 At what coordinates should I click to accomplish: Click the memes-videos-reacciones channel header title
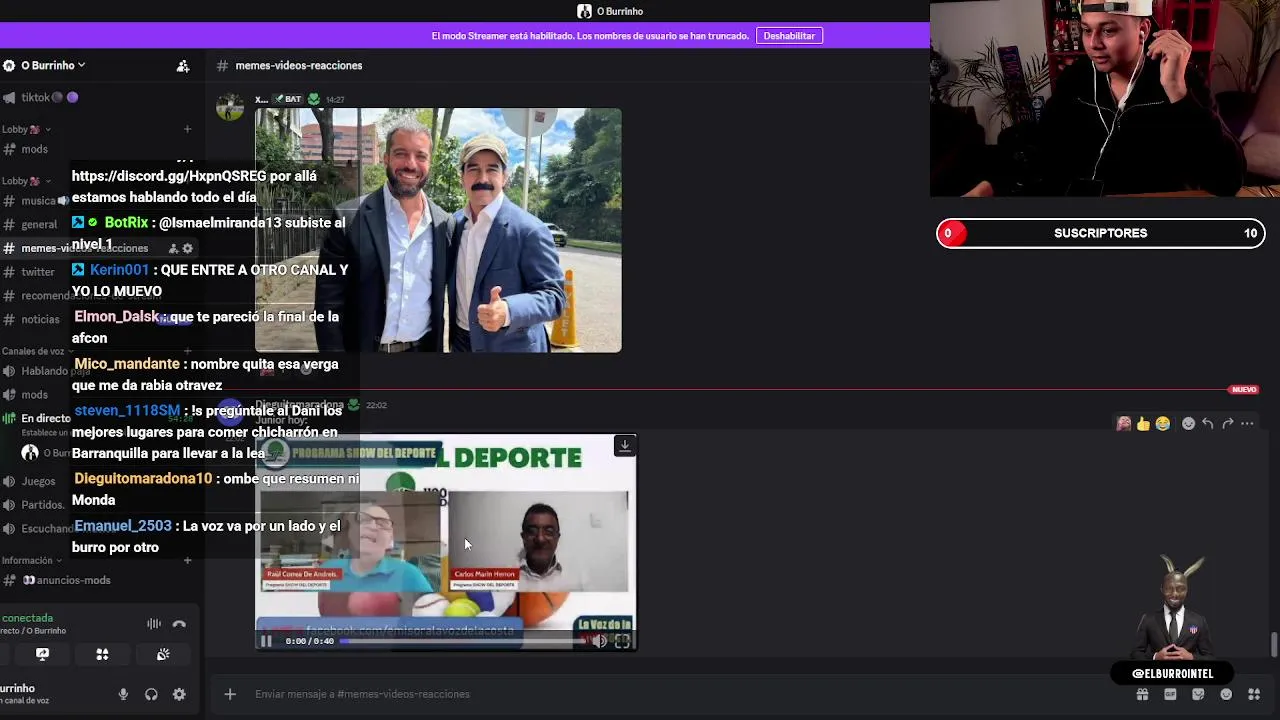tap(299, 65)
